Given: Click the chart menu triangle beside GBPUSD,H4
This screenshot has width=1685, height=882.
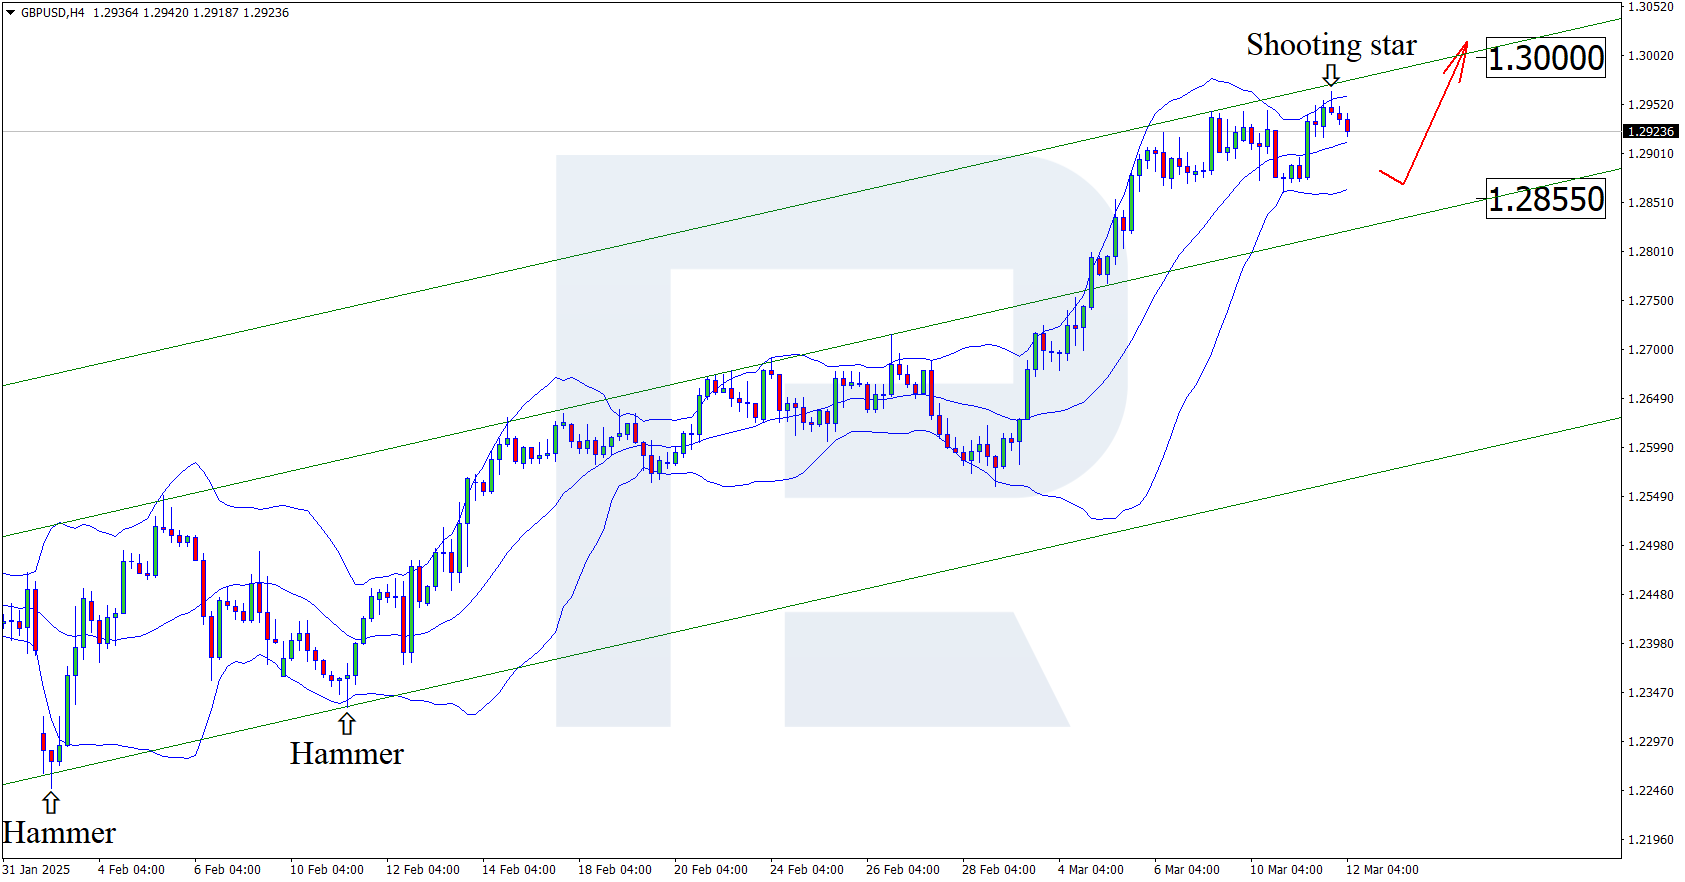Looking at the screenshot, I should [x=10, y=13].
